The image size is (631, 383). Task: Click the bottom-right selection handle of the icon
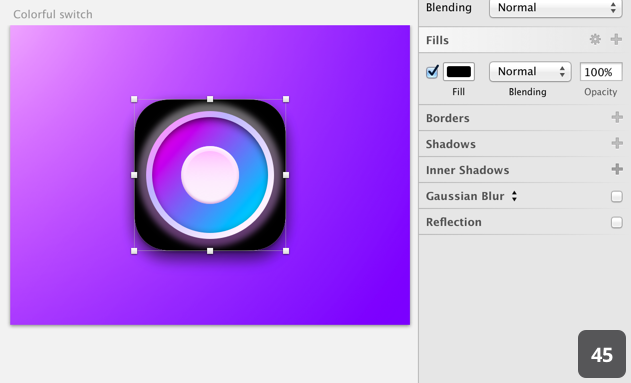pyautogui.click(x=286, y=251)
